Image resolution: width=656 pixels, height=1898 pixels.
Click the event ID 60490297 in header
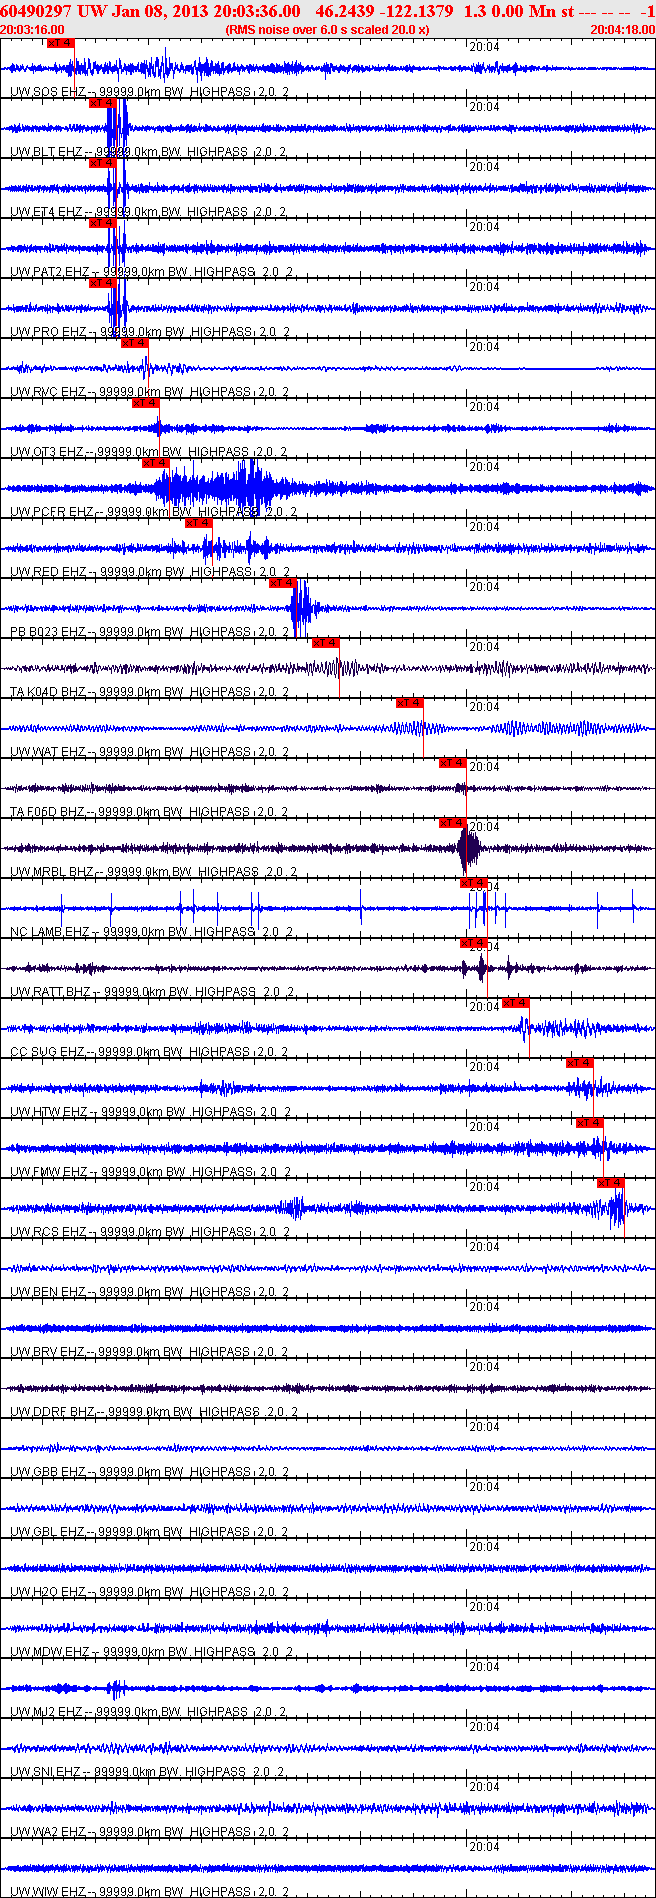(x=35, y=11)
